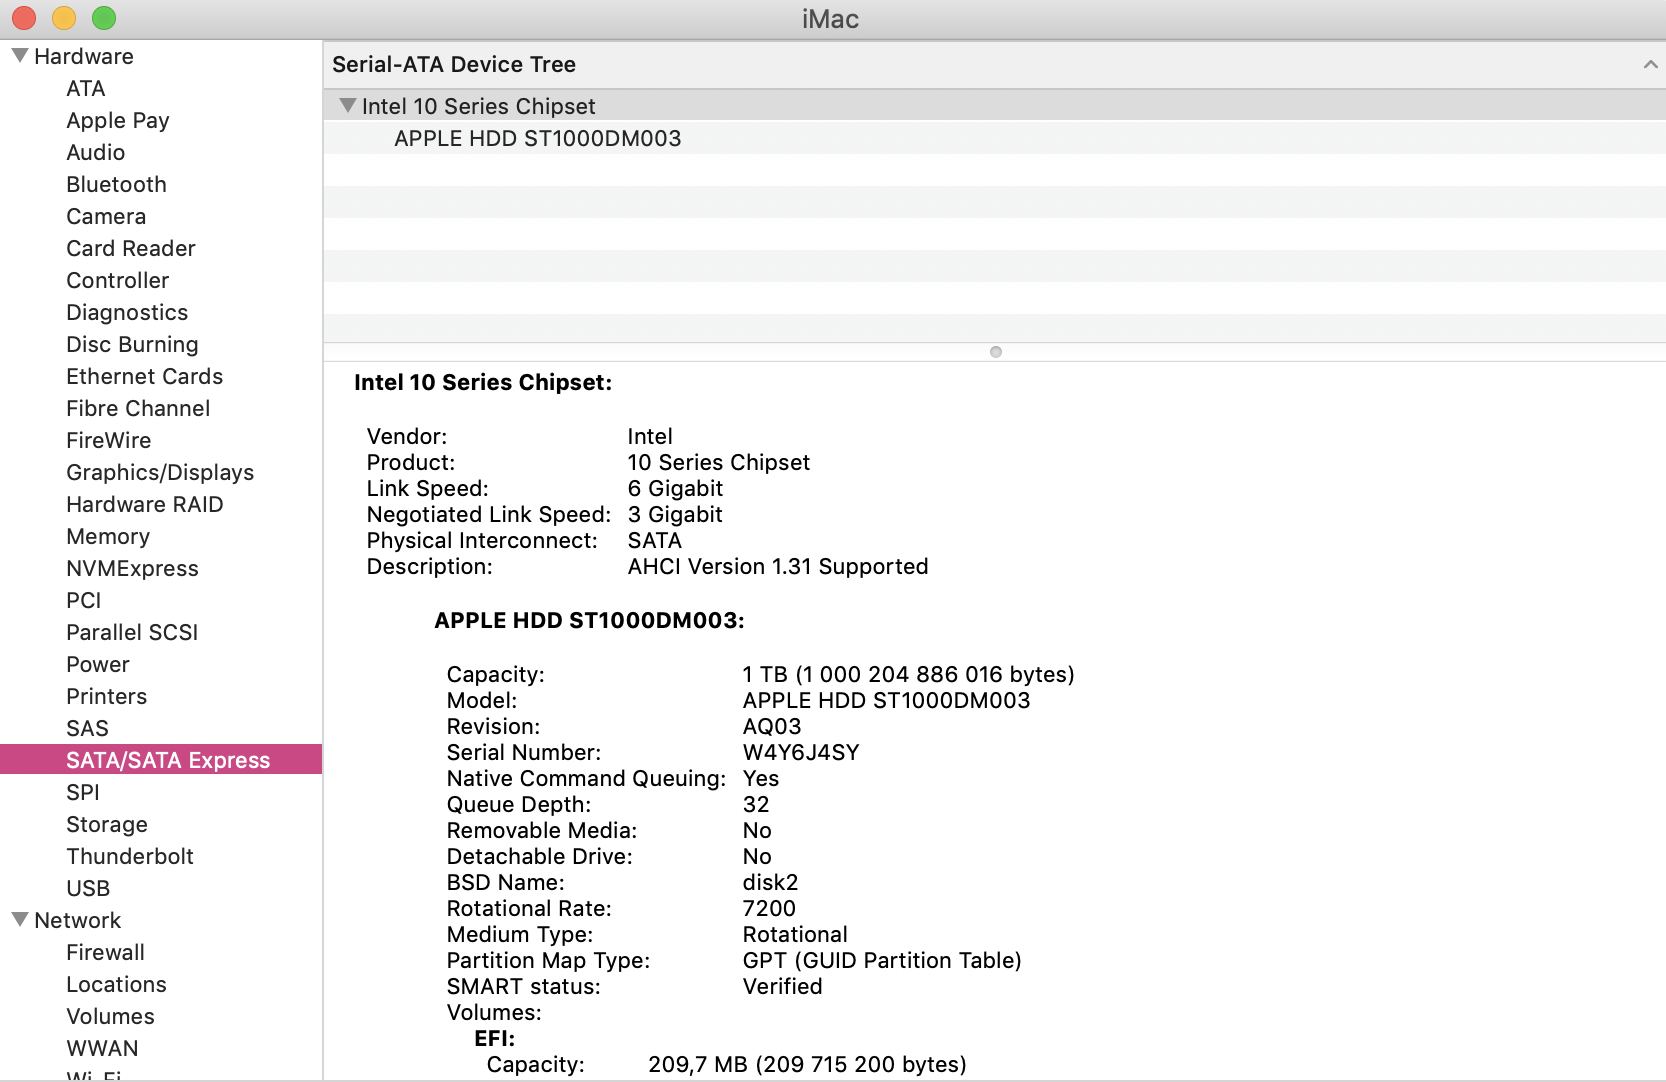Click the Hardware category label
The height and width of the screenshot is (1082, 1666).
tap(84, 56)
